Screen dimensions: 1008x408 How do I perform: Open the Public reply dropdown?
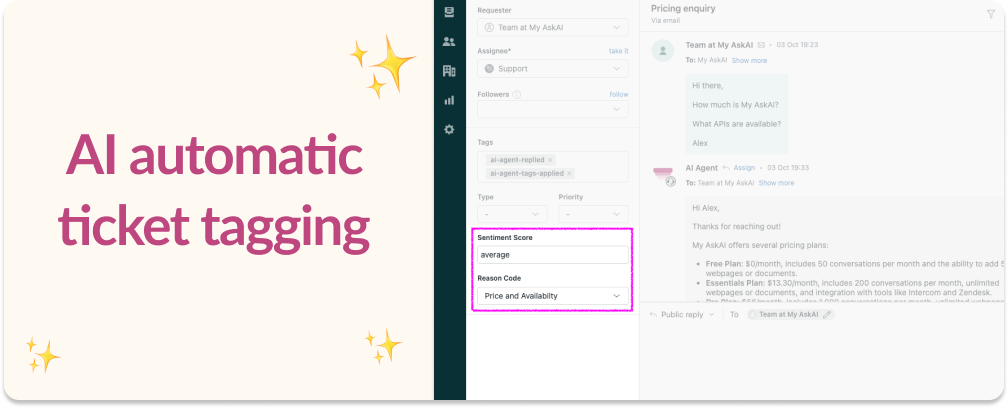coord(681,315)
